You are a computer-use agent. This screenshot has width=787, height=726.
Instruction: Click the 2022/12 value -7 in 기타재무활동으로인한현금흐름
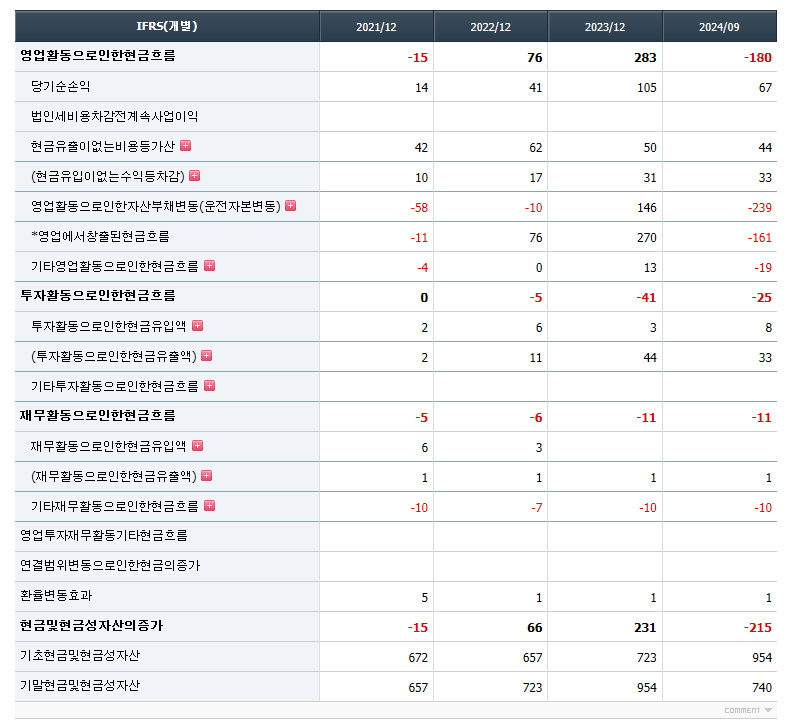coord(537,508)
